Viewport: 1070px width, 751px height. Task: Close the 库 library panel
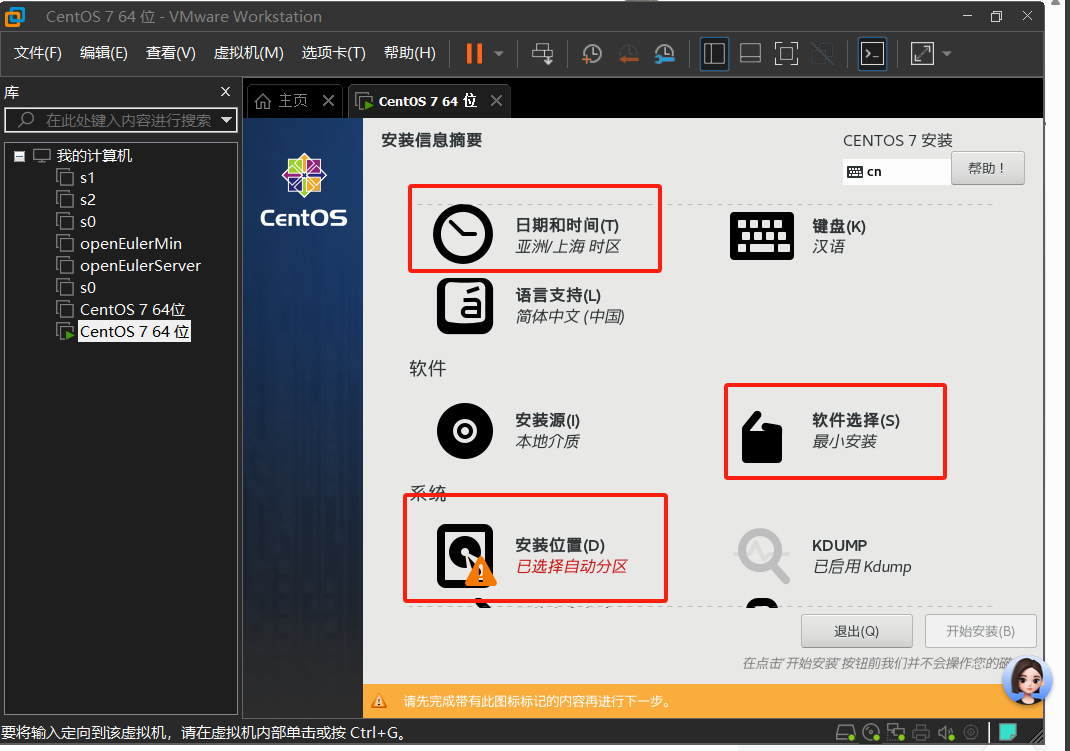[225, 91]
